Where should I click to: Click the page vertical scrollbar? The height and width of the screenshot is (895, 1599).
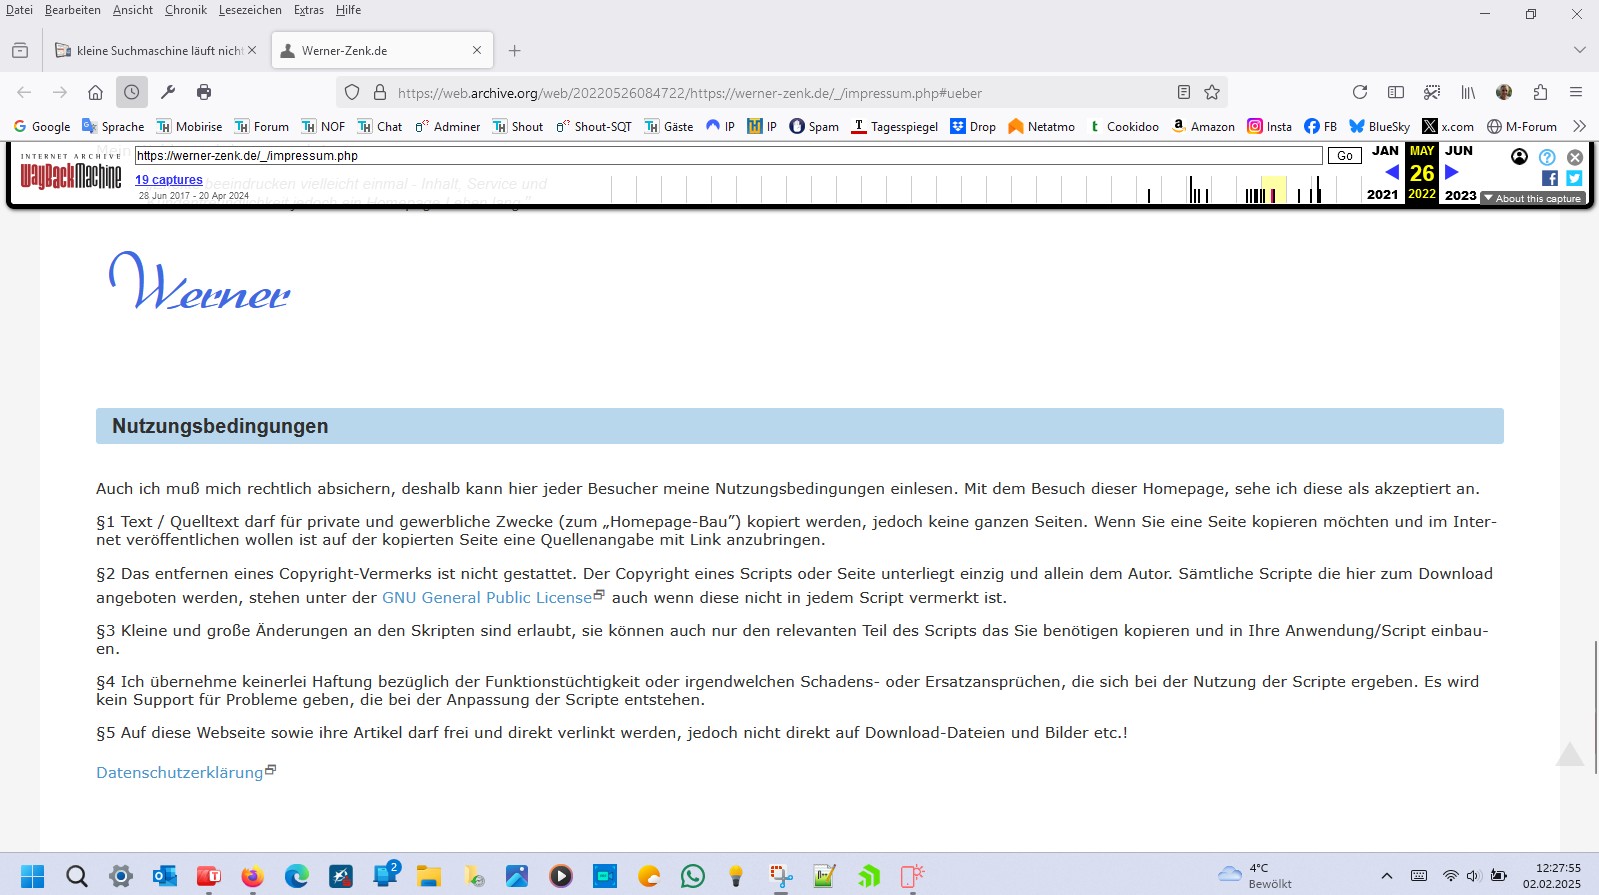pos(1596,705)
